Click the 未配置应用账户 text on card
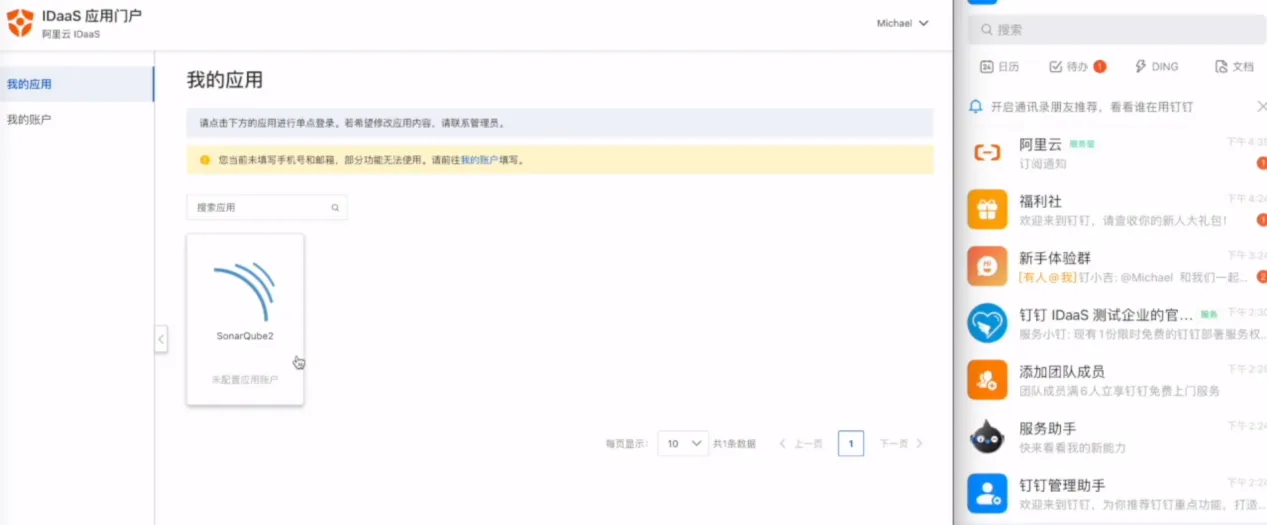Image resolution: width=1267 pixels, height=525 pixels. pos(245,380)
